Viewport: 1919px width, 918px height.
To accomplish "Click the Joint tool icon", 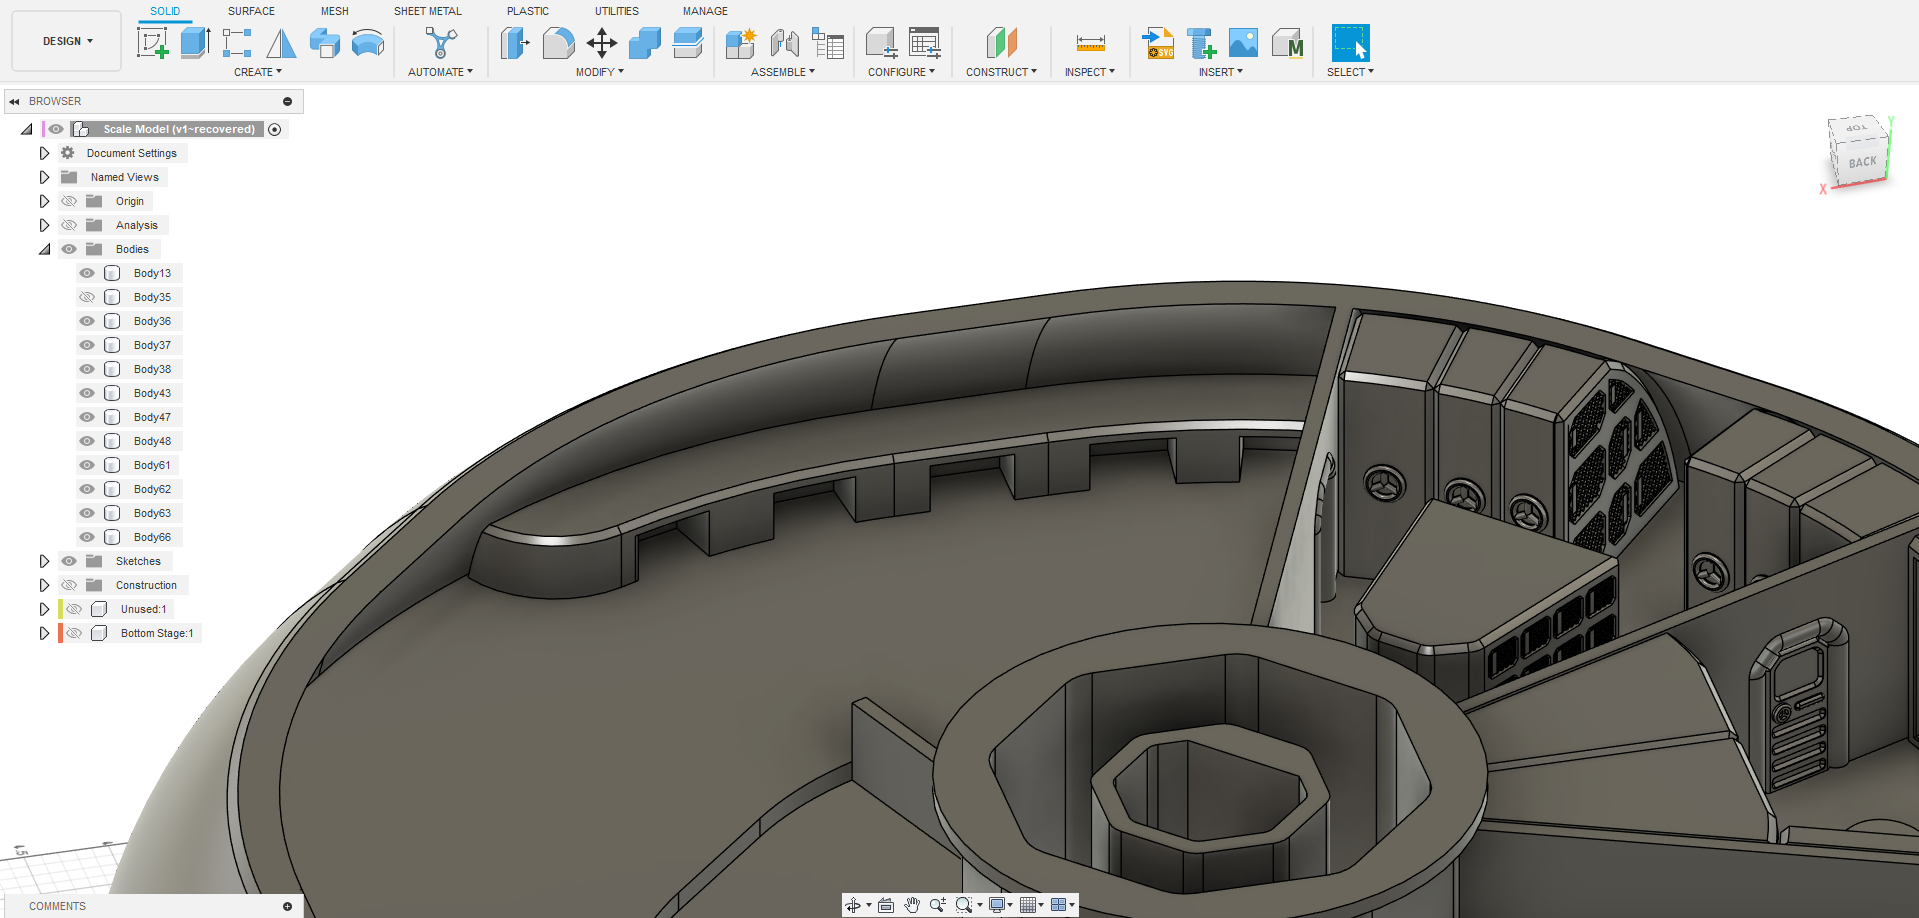I will pos(785,43).
